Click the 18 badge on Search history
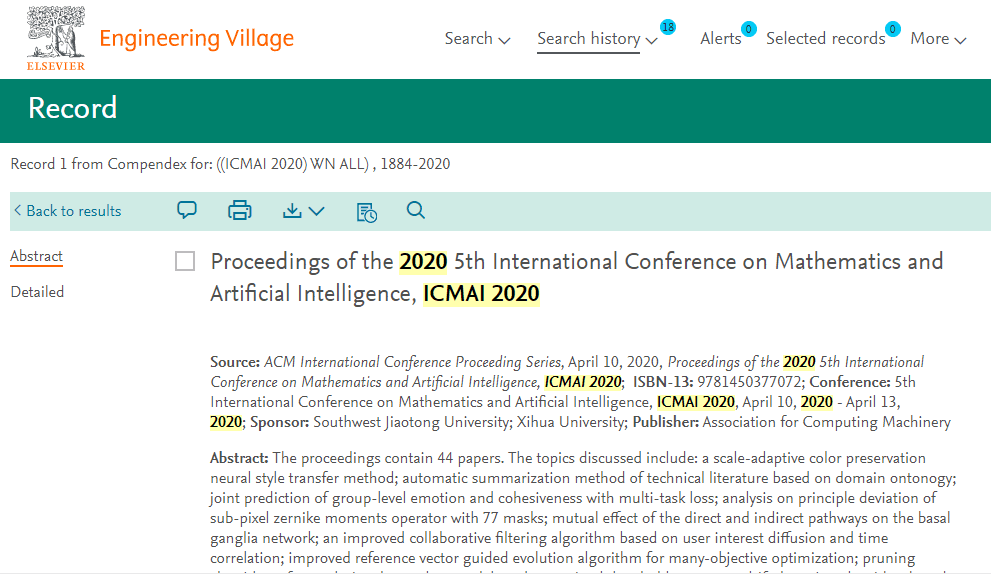Image resolution: width=991 pixels, height=574 pixels. 667,27
